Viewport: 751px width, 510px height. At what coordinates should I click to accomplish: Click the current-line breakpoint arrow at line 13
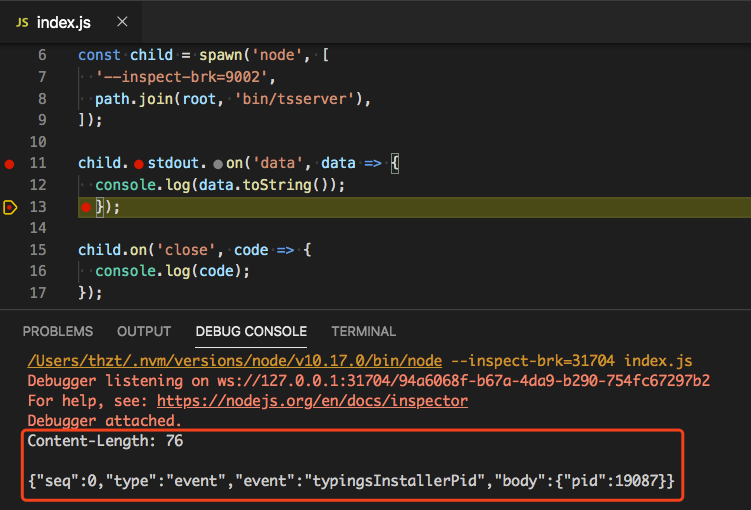coord(10,207)
